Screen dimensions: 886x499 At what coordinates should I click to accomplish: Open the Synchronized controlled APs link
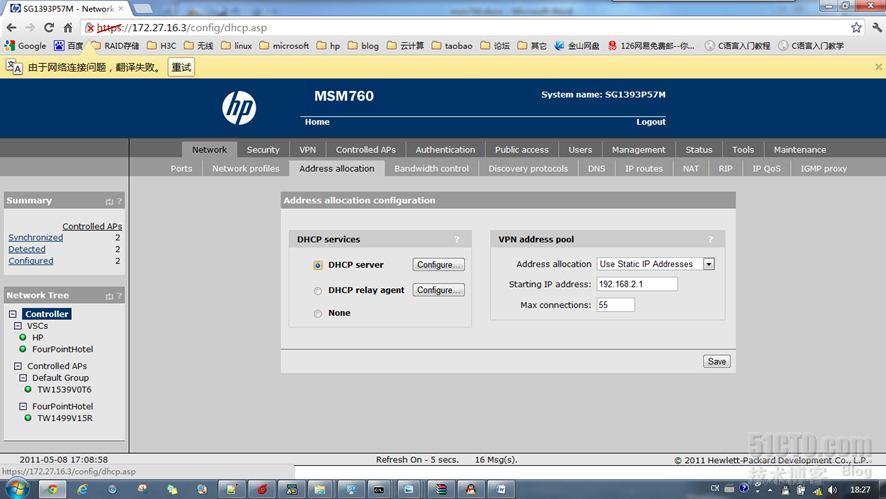36,237
